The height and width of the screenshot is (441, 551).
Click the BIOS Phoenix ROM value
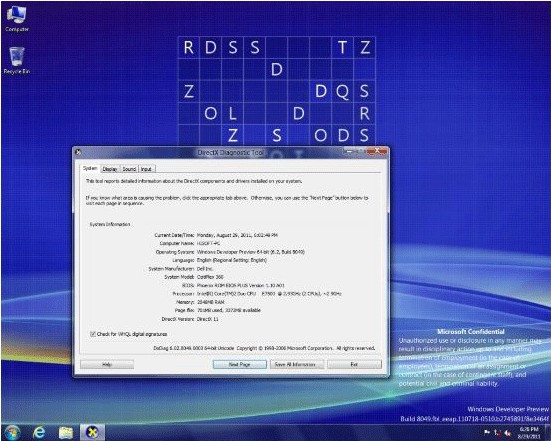point(241,286)
